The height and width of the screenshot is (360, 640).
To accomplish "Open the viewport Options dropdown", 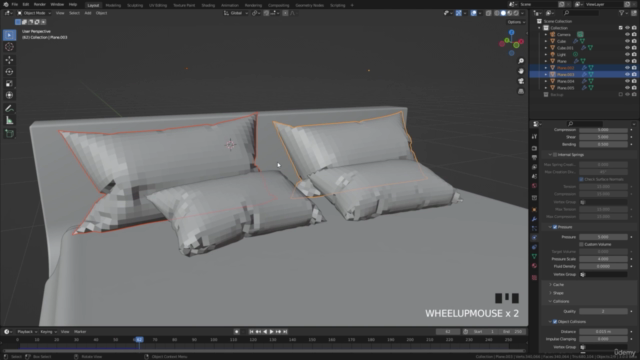I will pyautogui.click(x=516, y=22).
